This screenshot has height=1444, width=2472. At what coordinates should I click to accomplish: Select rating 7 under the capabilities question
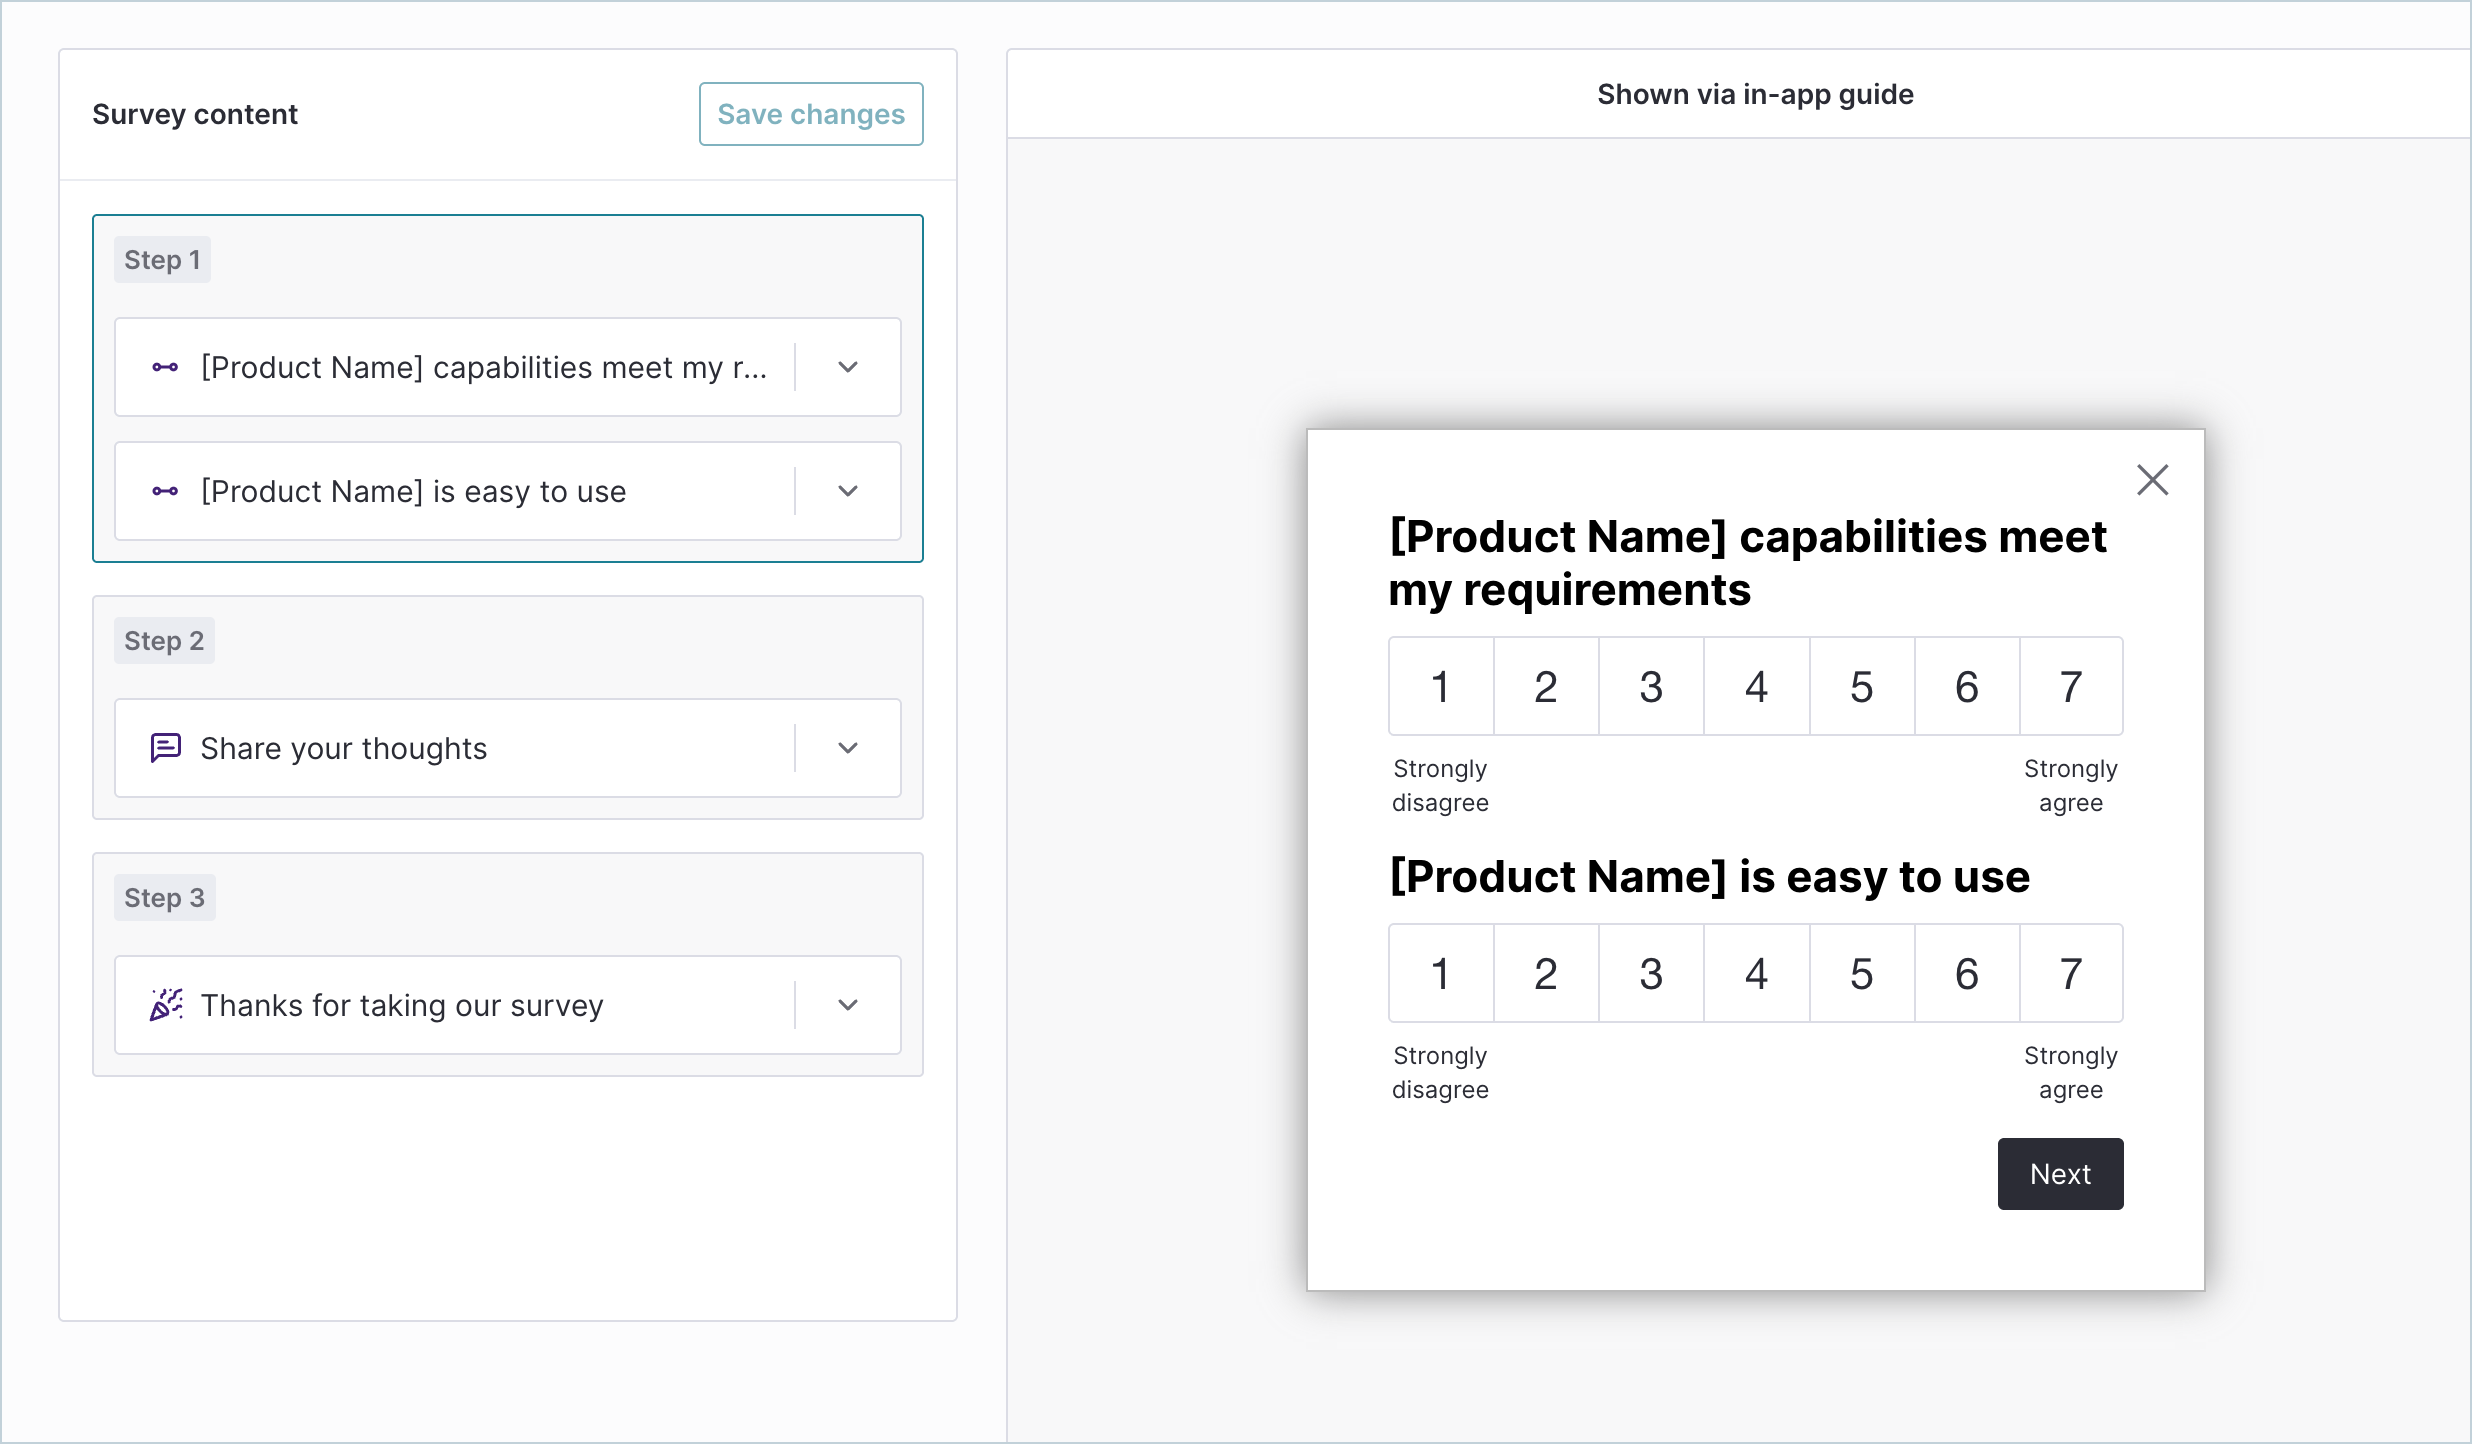pyautogui.click(x=2070, y=686)
